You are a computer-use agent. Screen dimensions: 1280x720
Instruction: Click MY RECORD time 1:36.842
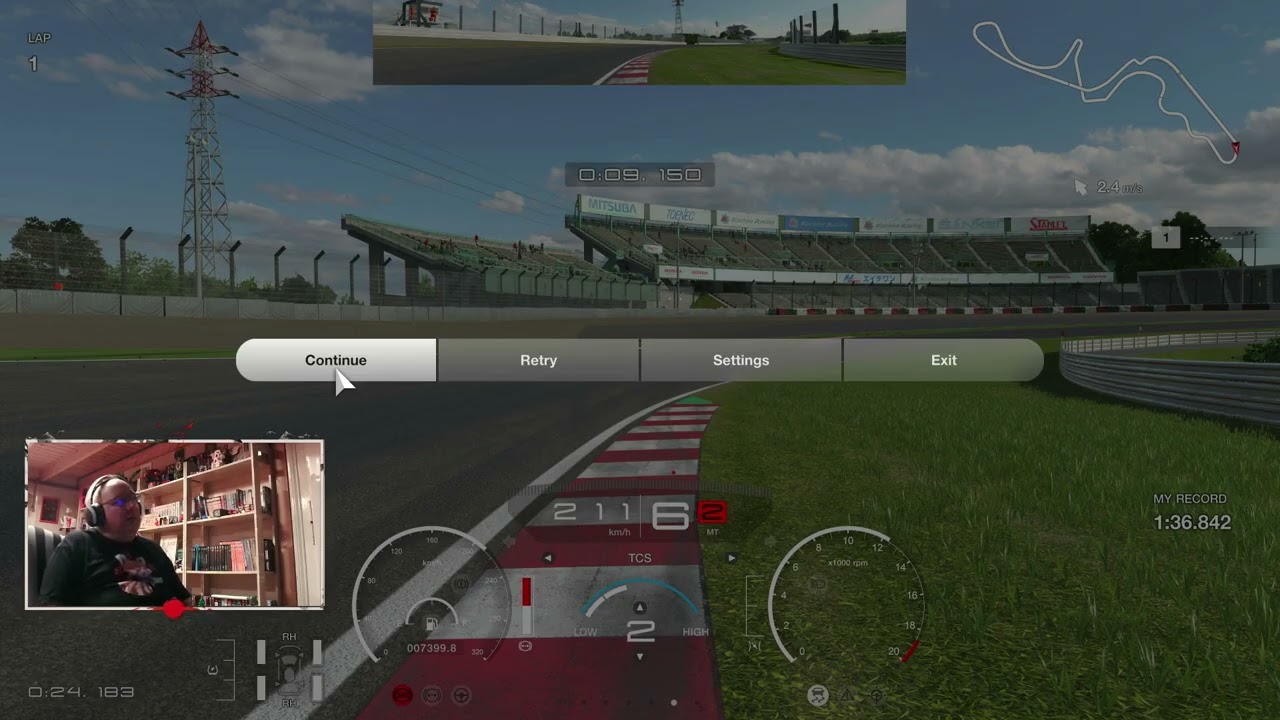[1192, 522]
